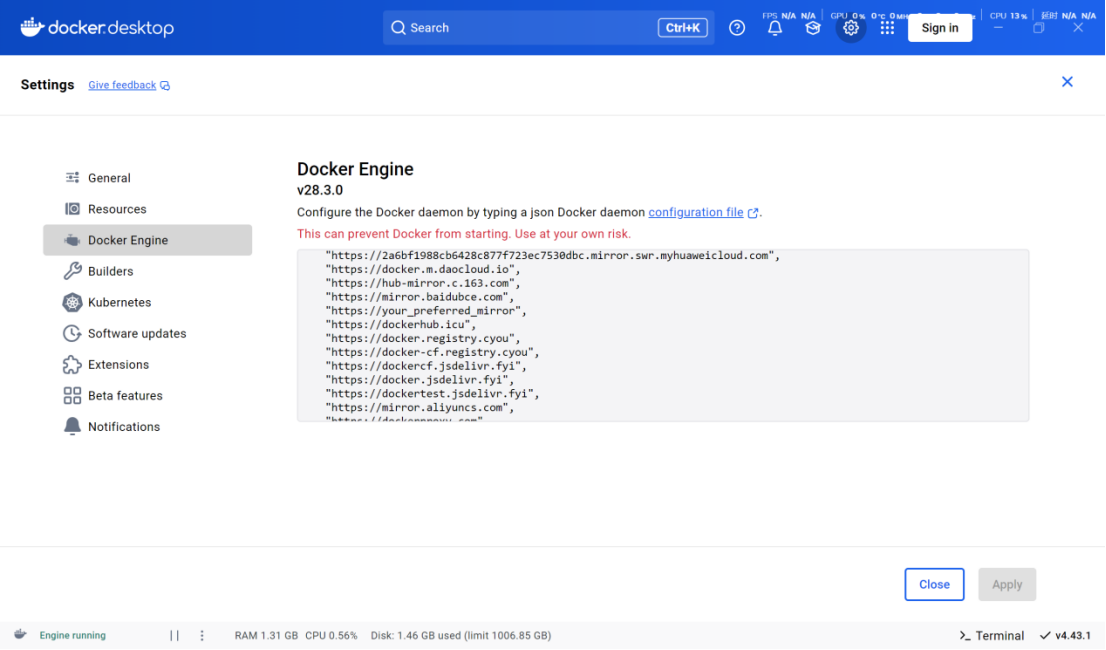Click the Docker whale icon in the status bar
This screenshot has width=1106, height=650.
[x=20, y=635]
